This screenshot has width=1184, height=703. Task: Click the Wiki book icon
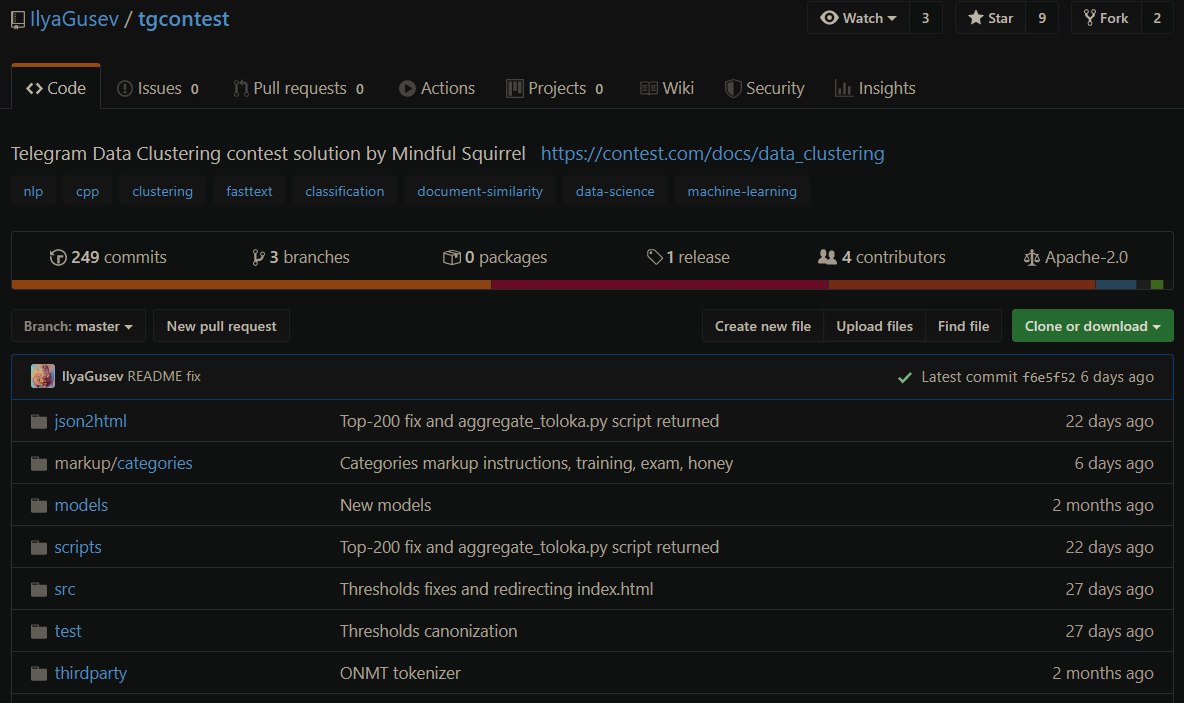[x=649, y=88]
